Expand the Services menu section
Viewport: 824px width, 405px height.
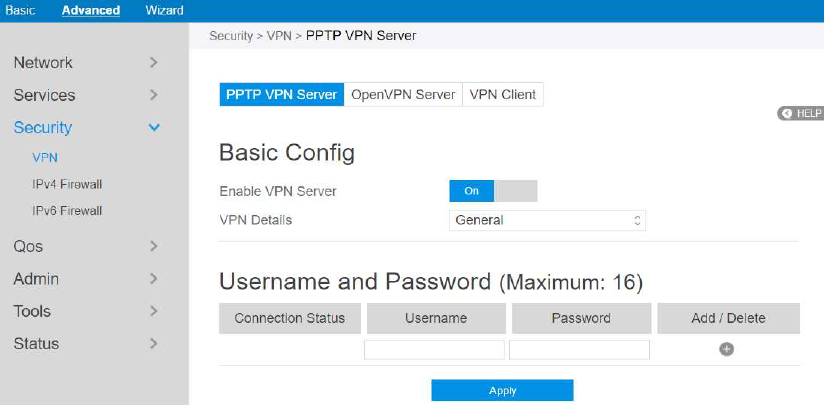point(85,95)
